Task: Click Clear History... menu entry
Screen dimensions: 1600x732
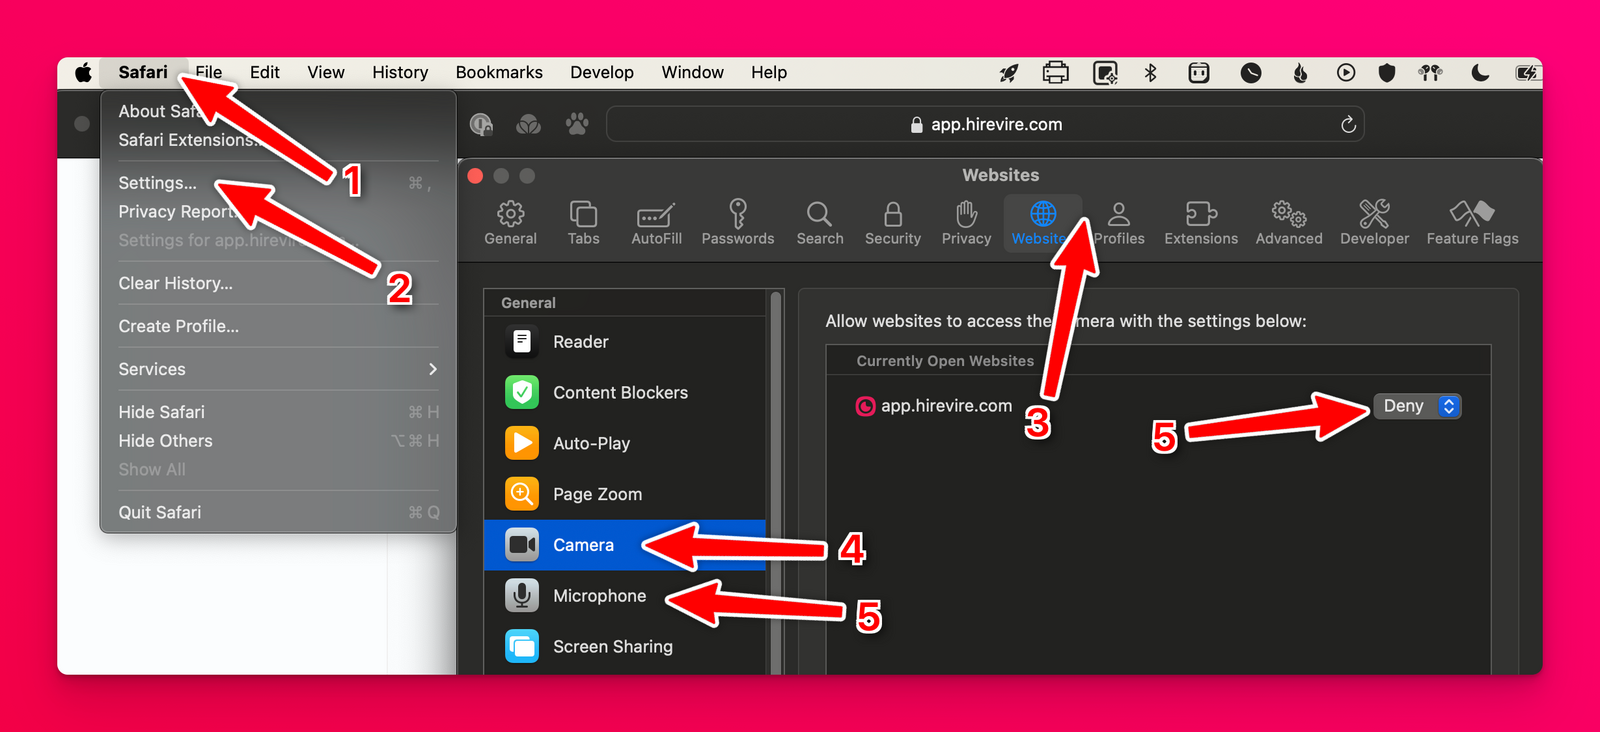Action: [x=175, y=284]
